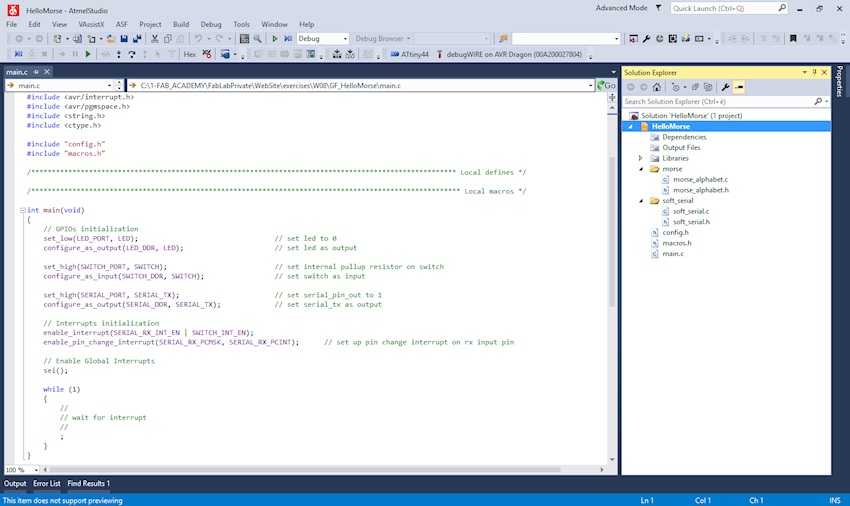Open debugWIRE on AVR Dragon tool settings
This screenshot has width=850, height=506.
click(508, 54)
